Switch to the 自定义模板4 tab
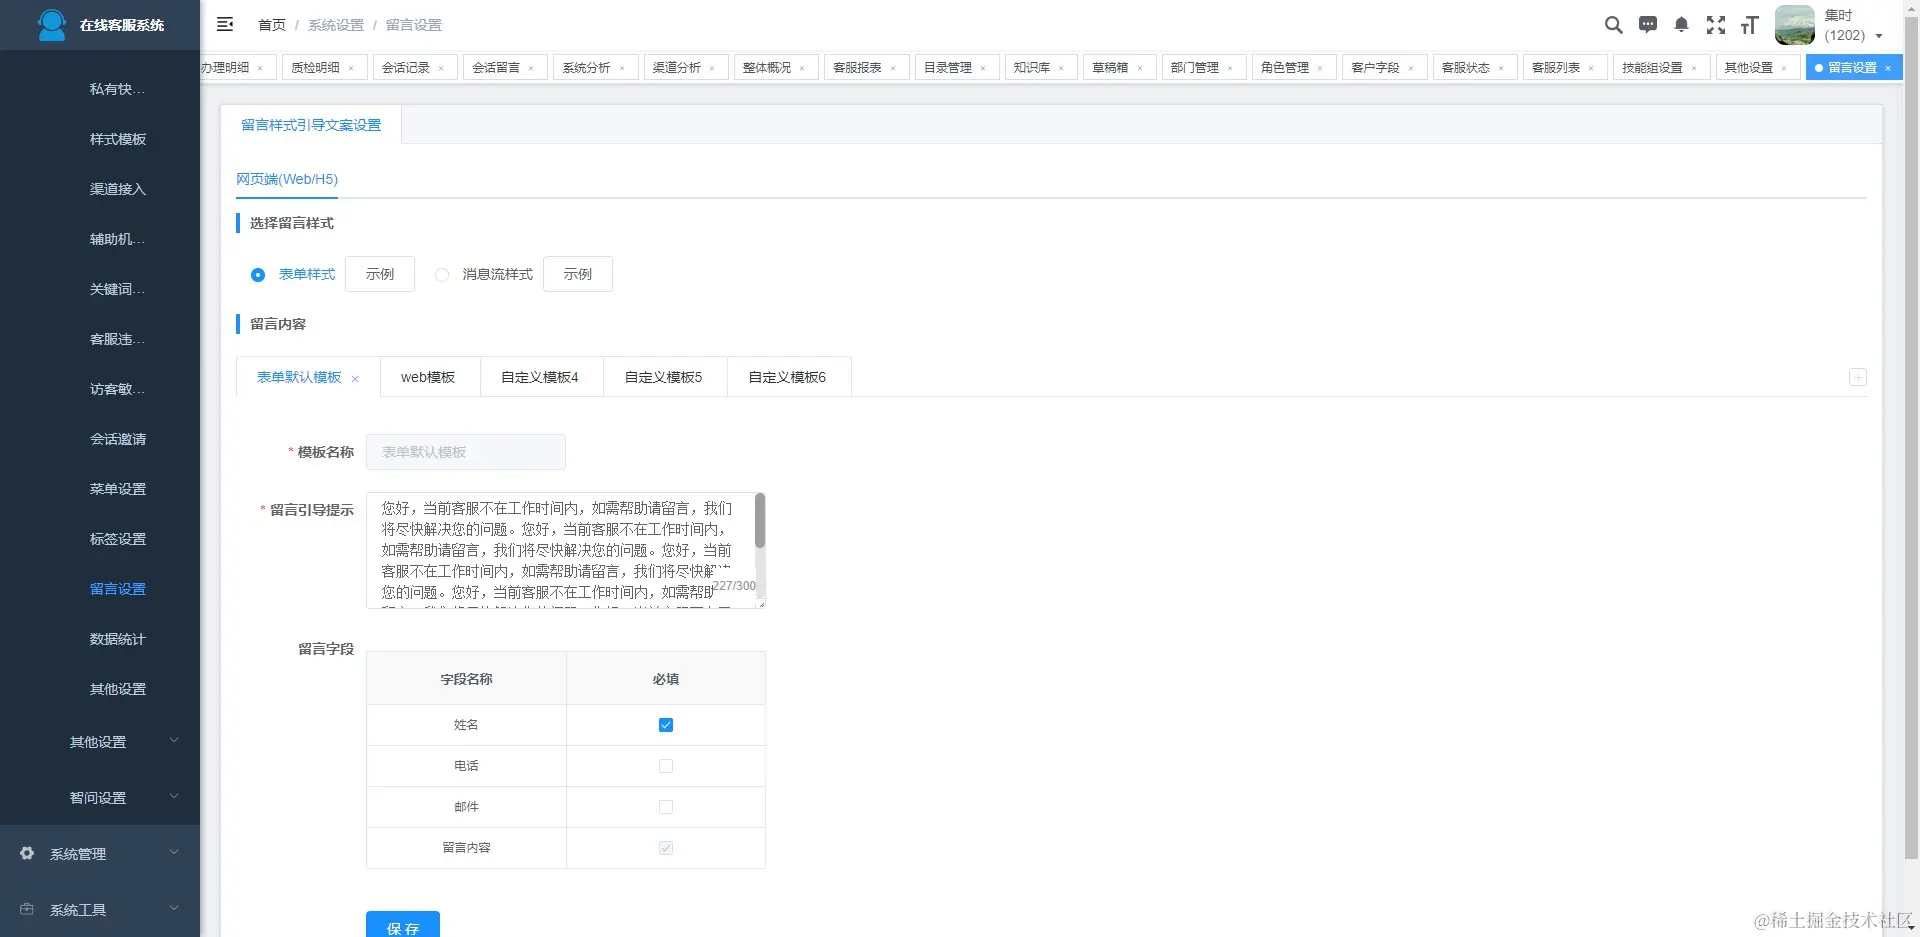This screenshot has width=1920, height=937. 540,377
